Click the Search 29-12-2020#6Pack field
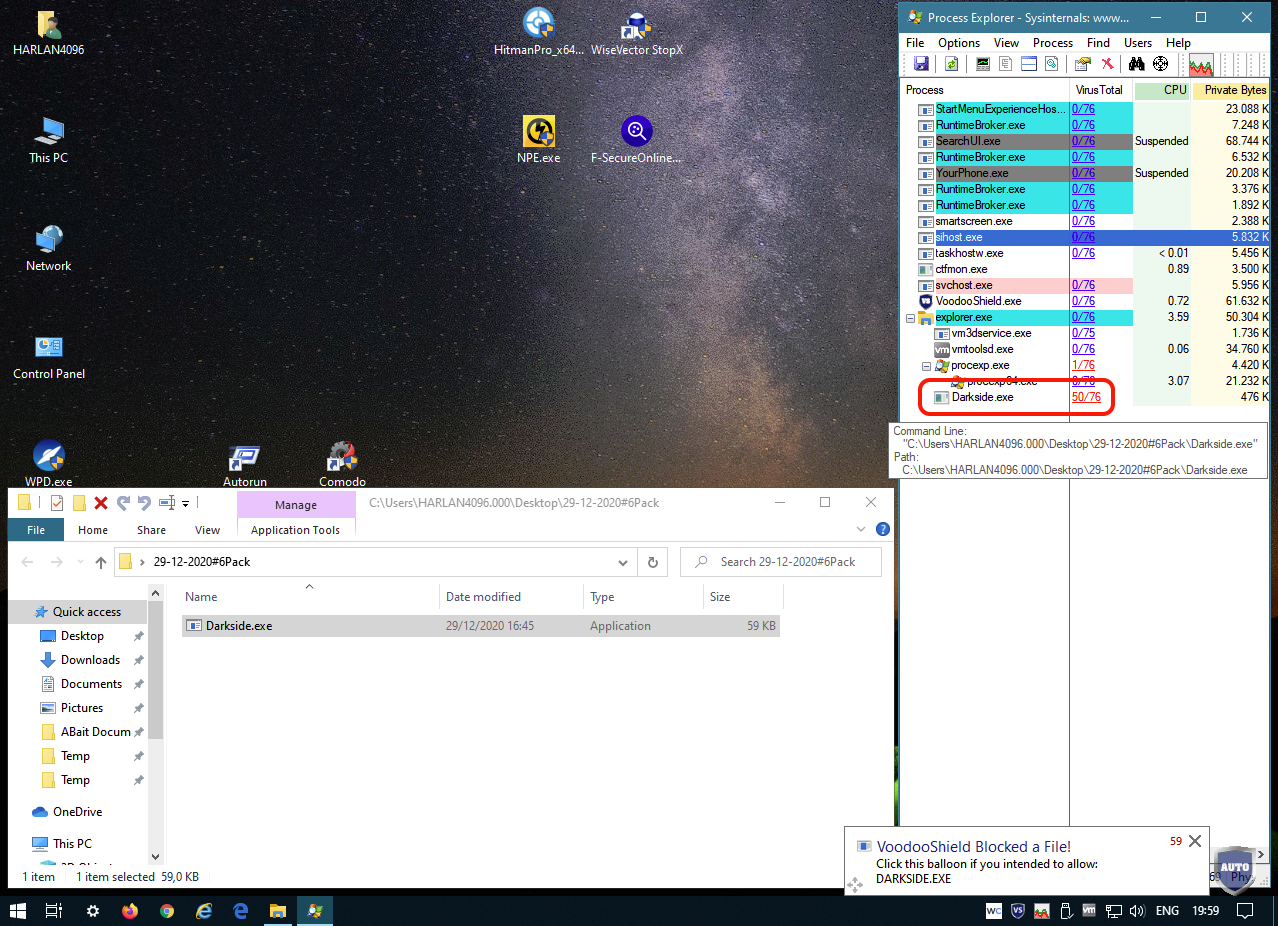This screenshot has width=1278, height=926. point(781,562)
